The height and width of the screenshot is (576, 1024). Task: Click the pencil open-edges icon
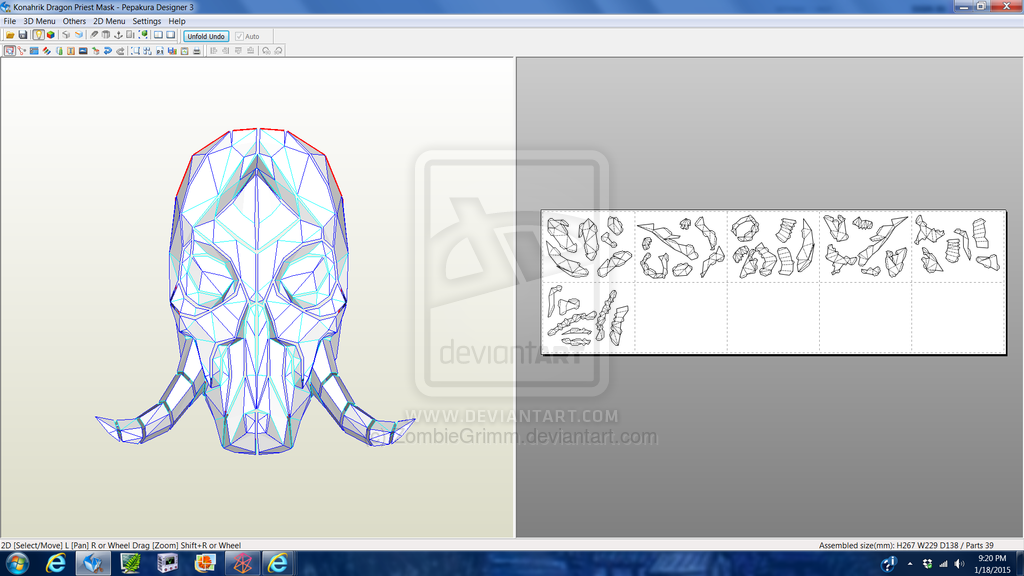[94, 35]
